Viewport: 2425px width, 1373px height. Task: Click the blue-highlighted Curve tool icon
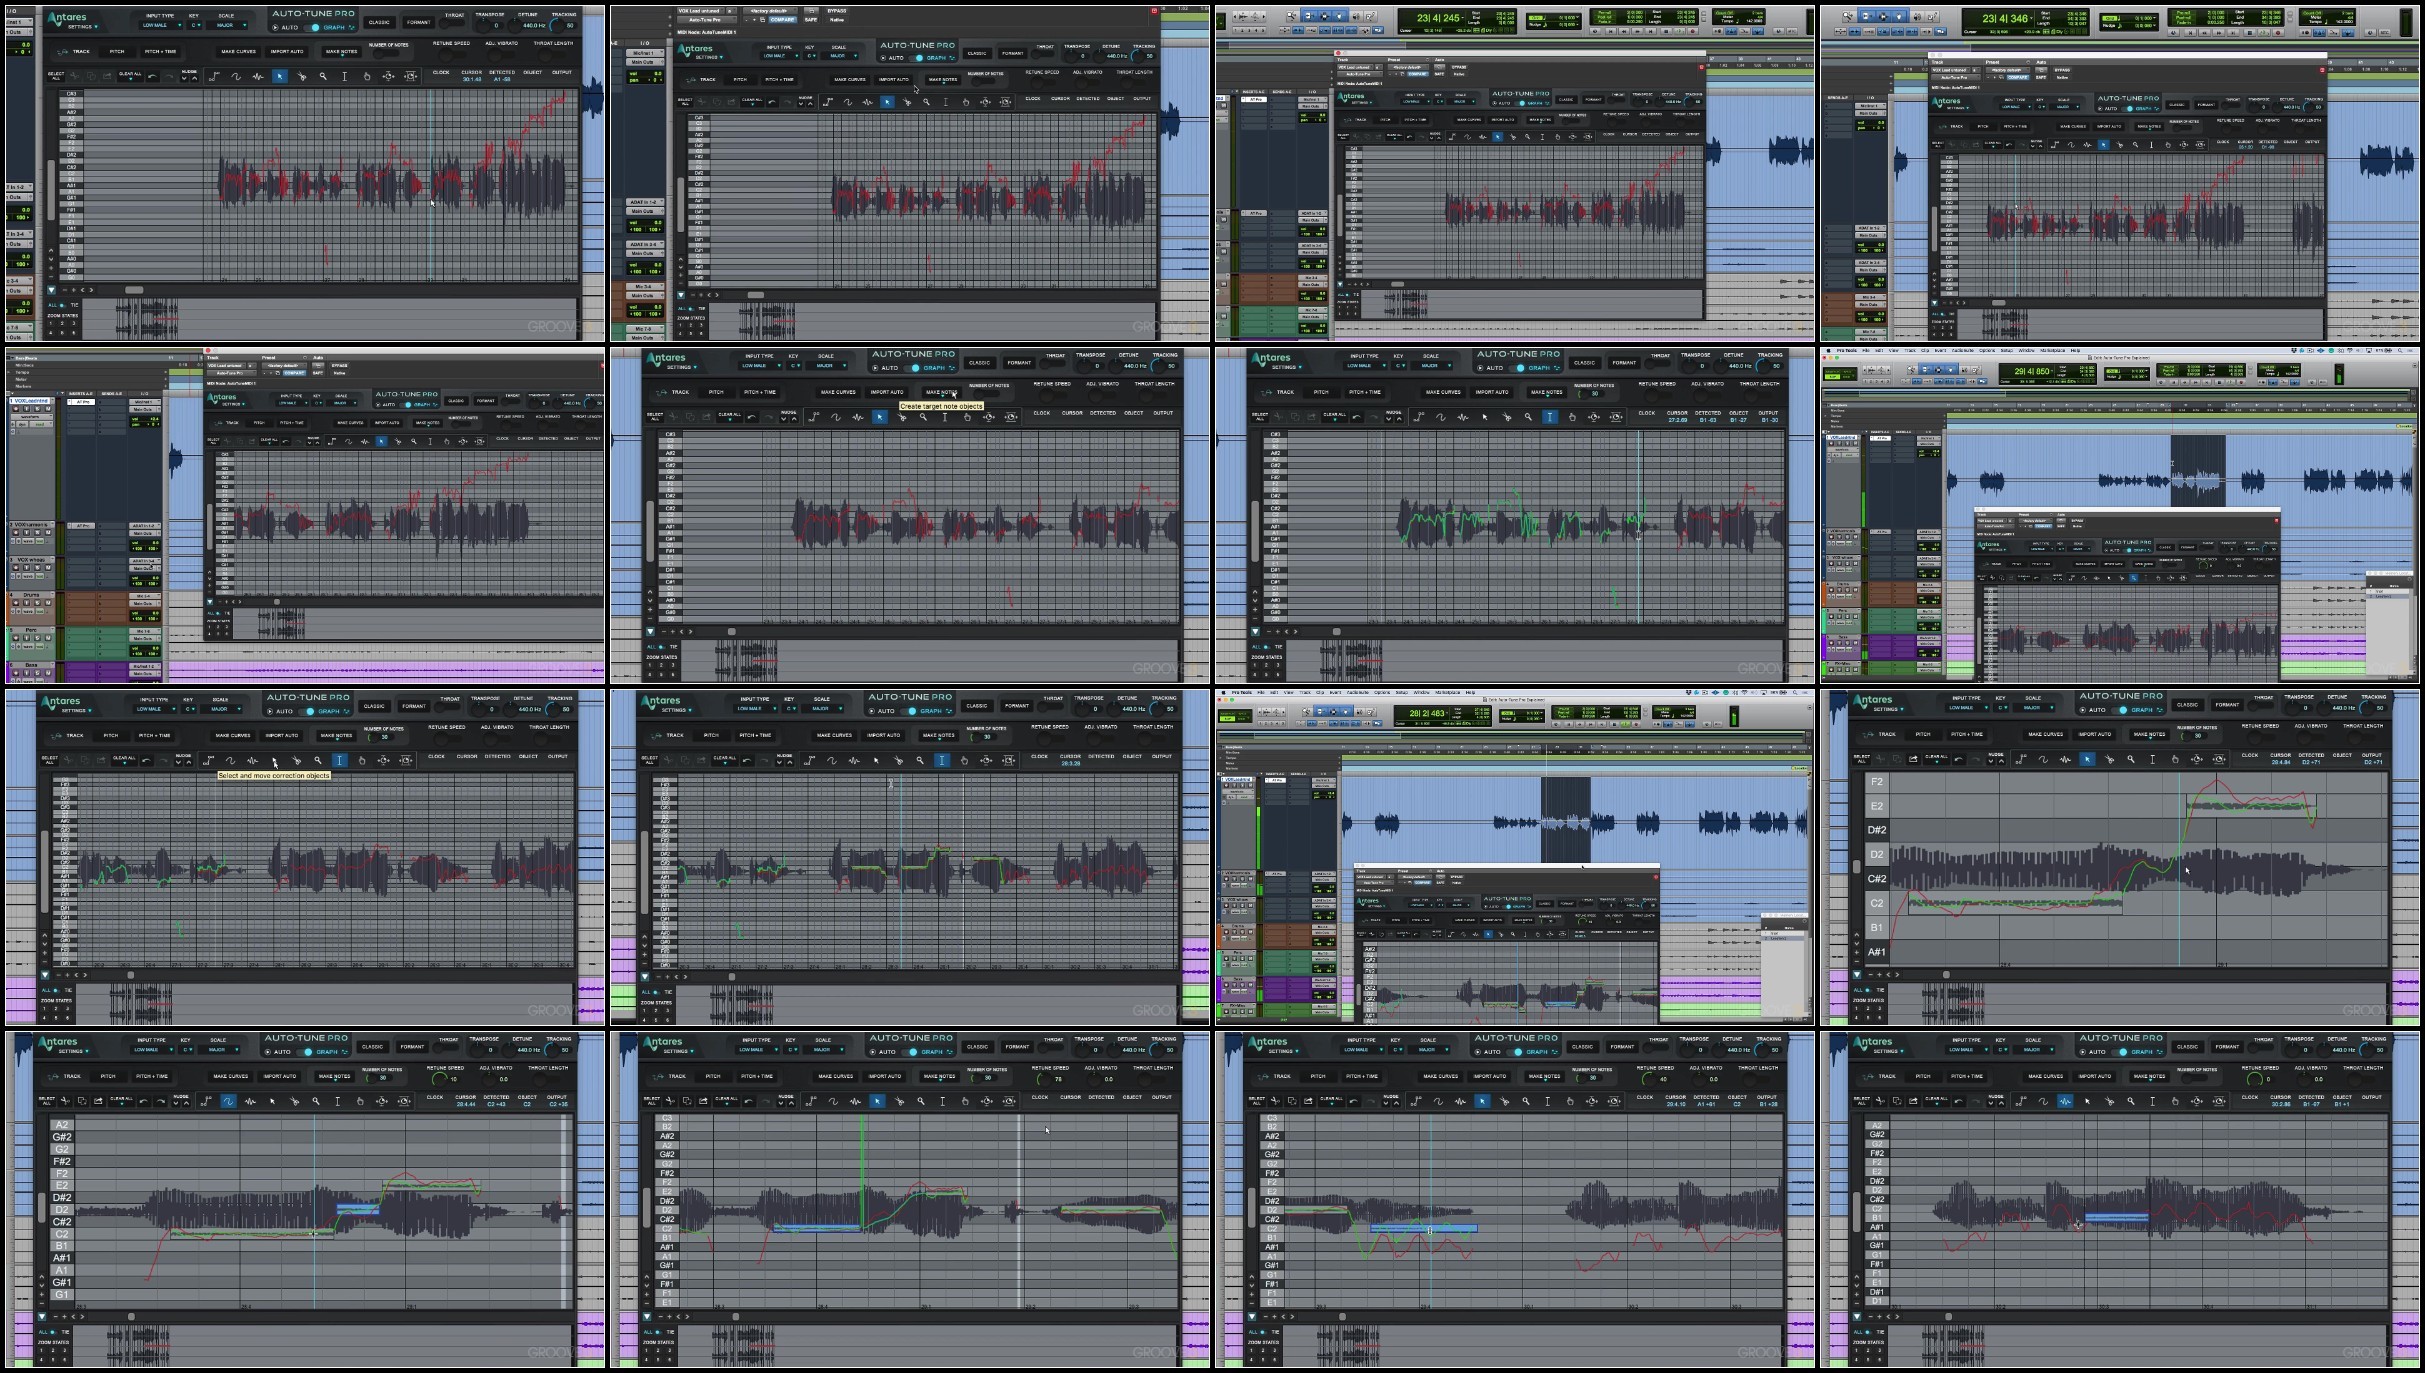228,1101
